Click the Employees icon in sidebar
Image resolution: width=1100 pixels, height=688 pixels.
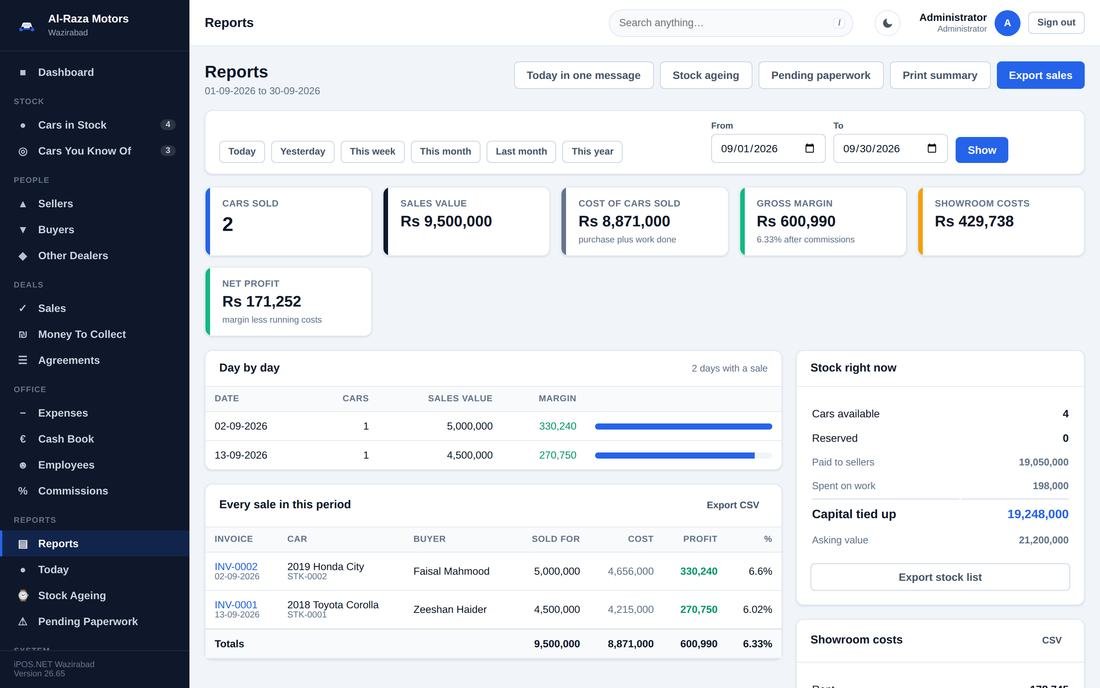click(x=22, y=465)
